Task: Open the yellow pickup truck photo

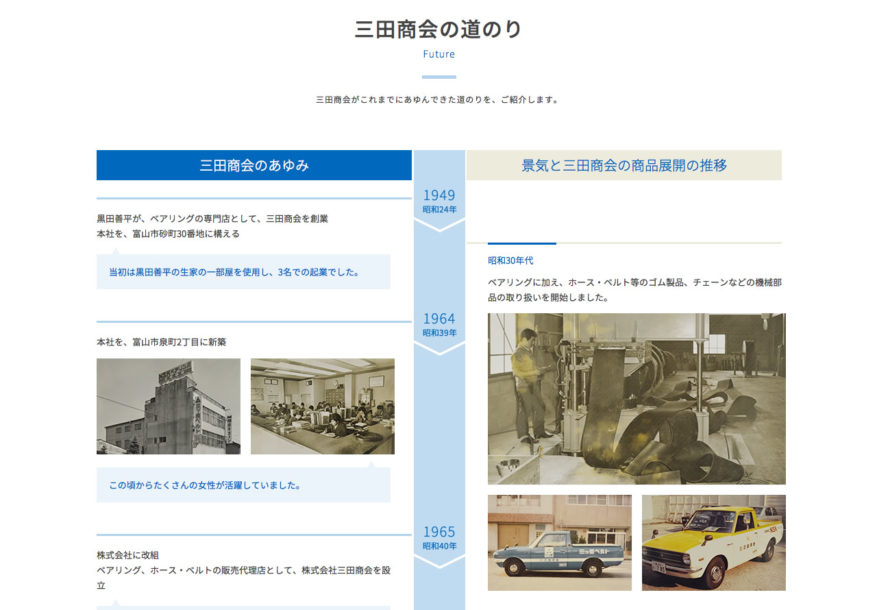Action: pos(713,542)
